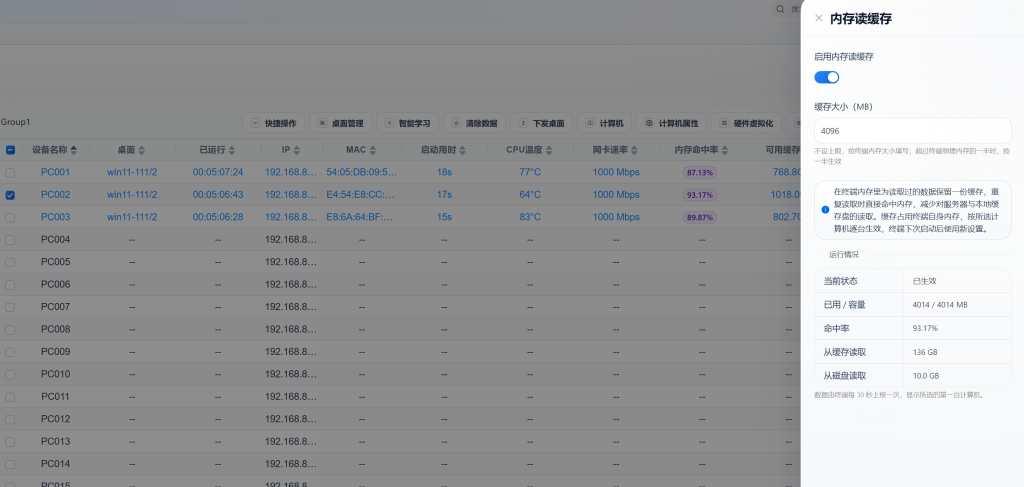Viewport: 1024px width, 487px height.
Task: Check the PC001 row checkbox
Action: pos(10,172)
